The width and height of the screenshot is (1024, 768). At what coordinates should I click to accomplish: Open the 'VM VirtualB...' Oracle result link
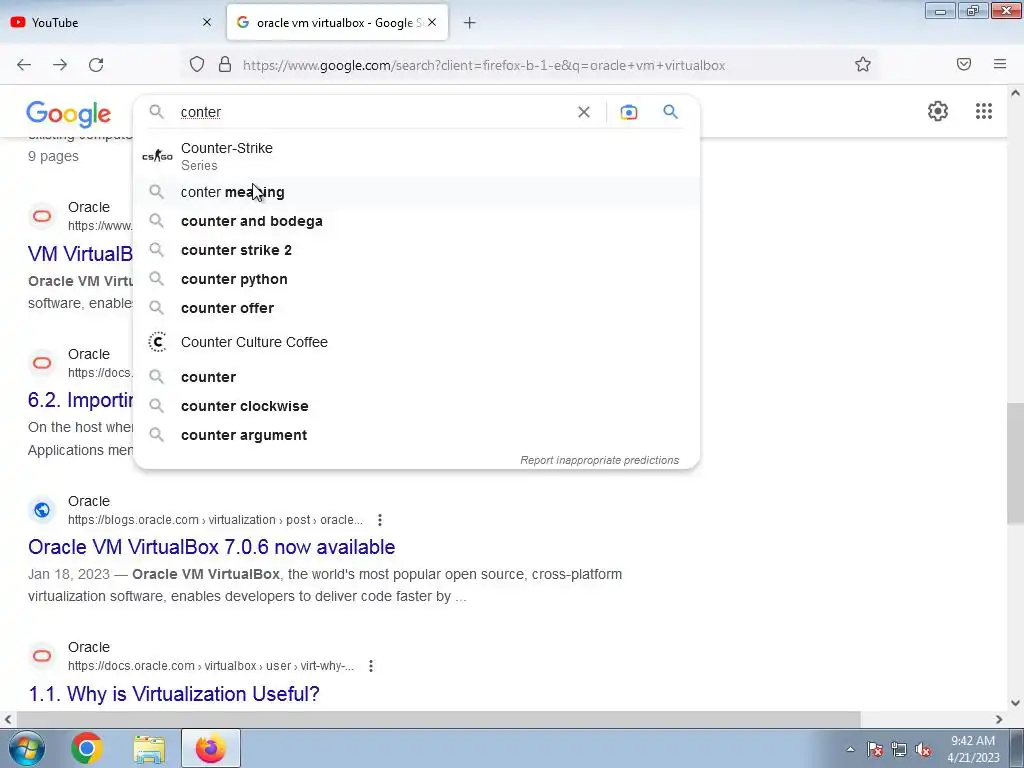pos(80,253)
